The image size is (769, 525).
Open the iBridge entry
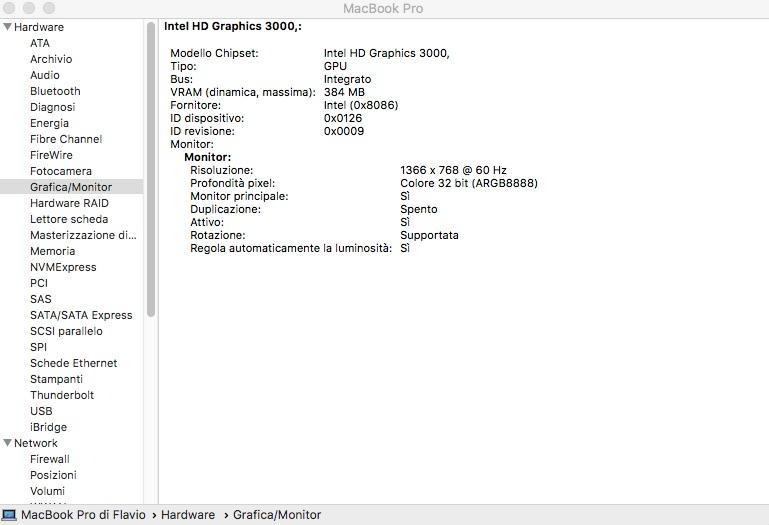(x=48, y=427)
